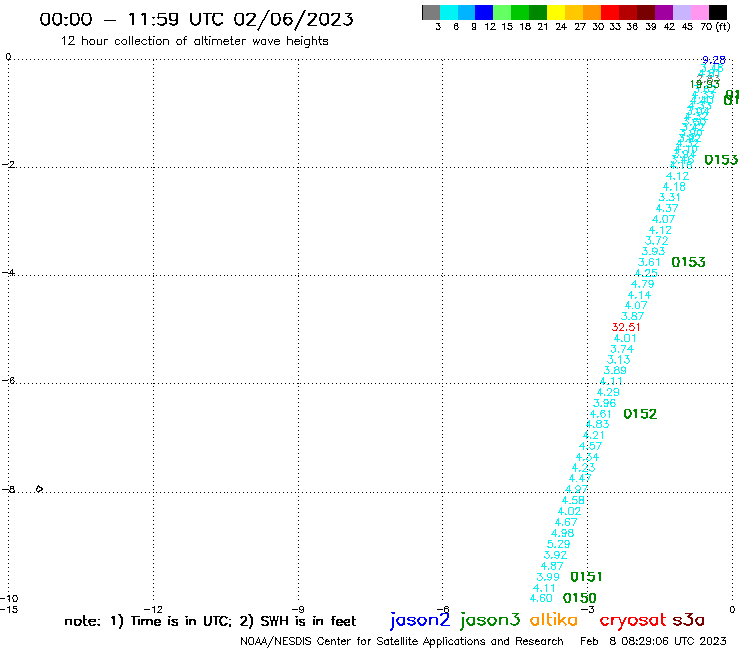This screenshot has width=740, height=650.
Task: Click the 4.01 wave height value
Action: click(x=625, y=338)
